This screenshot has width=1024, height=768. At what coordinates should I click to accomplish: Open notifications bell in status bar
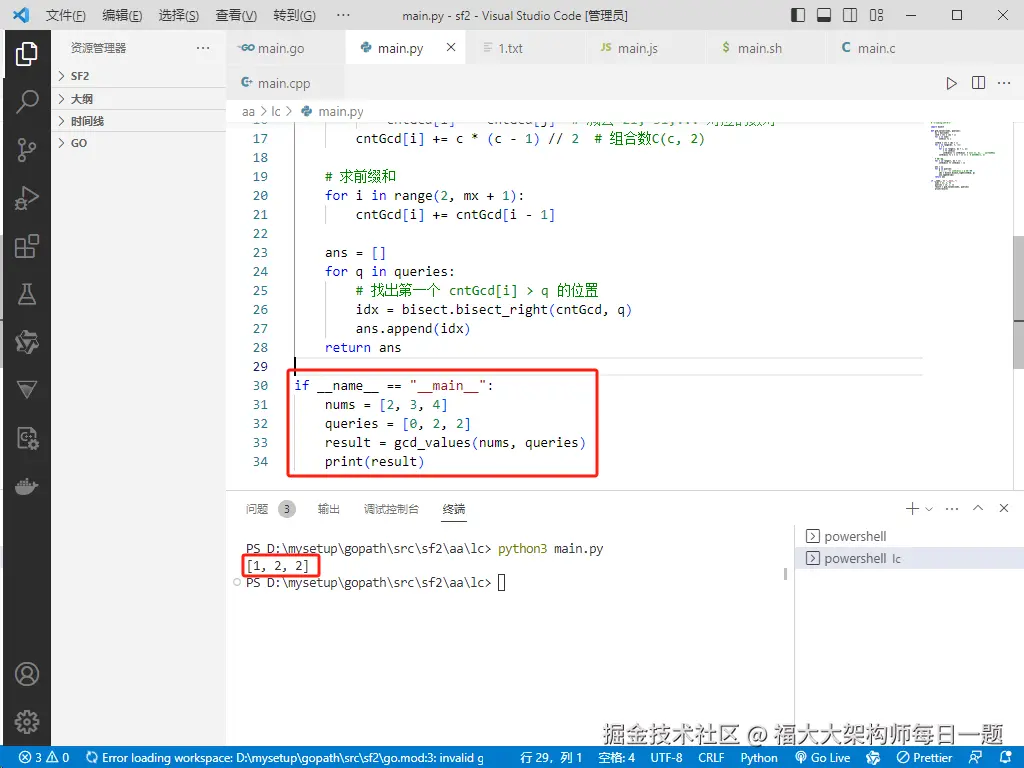tap(1006, 758)
